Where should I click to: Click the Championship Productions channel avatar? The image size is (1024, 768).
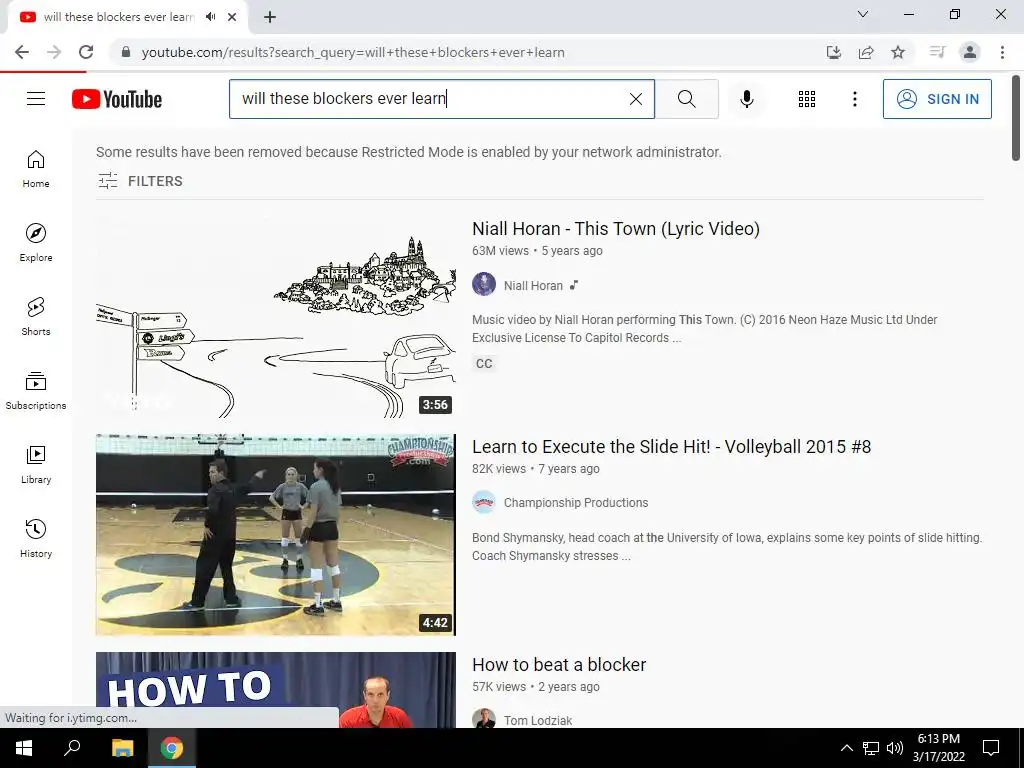click(x=484, y=502)
